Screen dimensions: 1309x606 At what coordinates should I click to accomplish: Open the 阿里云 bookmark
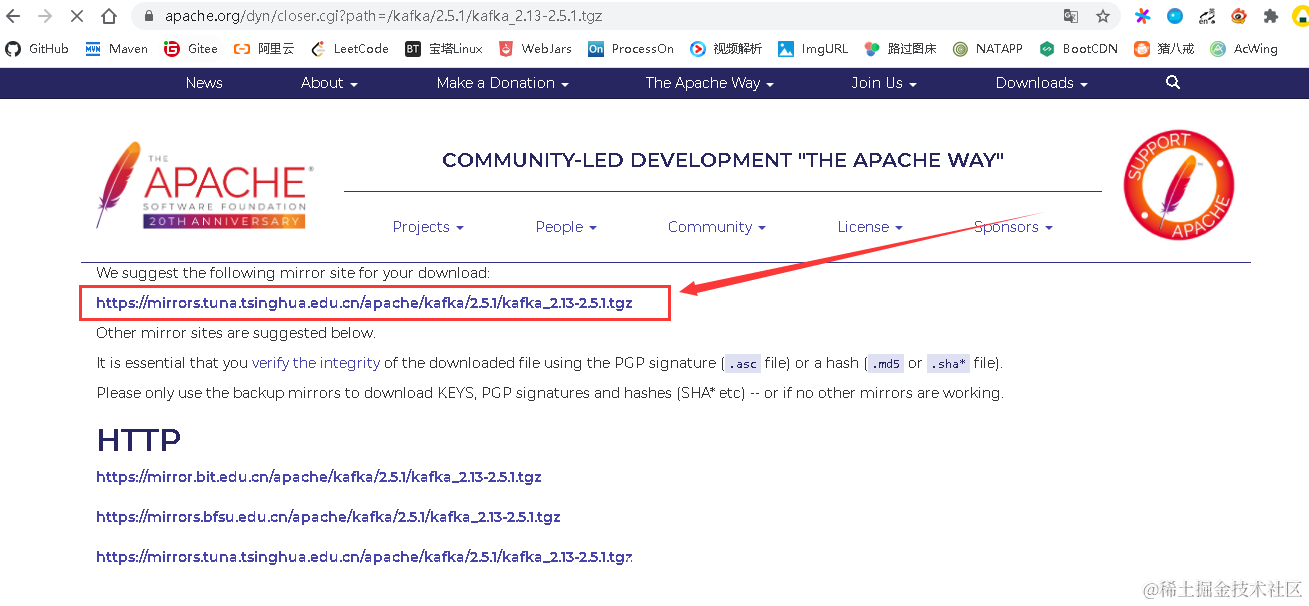point(264,48)
